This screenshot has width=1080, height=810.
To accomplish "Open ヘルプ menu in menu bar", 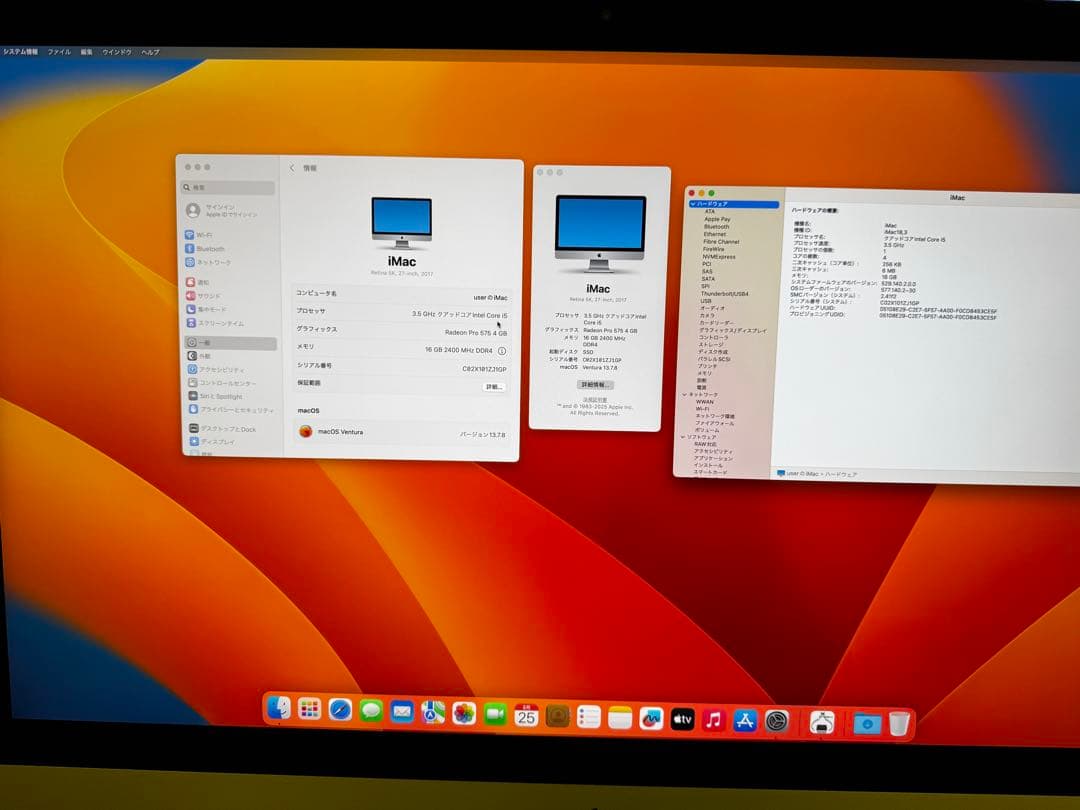I will coord(150,52).
